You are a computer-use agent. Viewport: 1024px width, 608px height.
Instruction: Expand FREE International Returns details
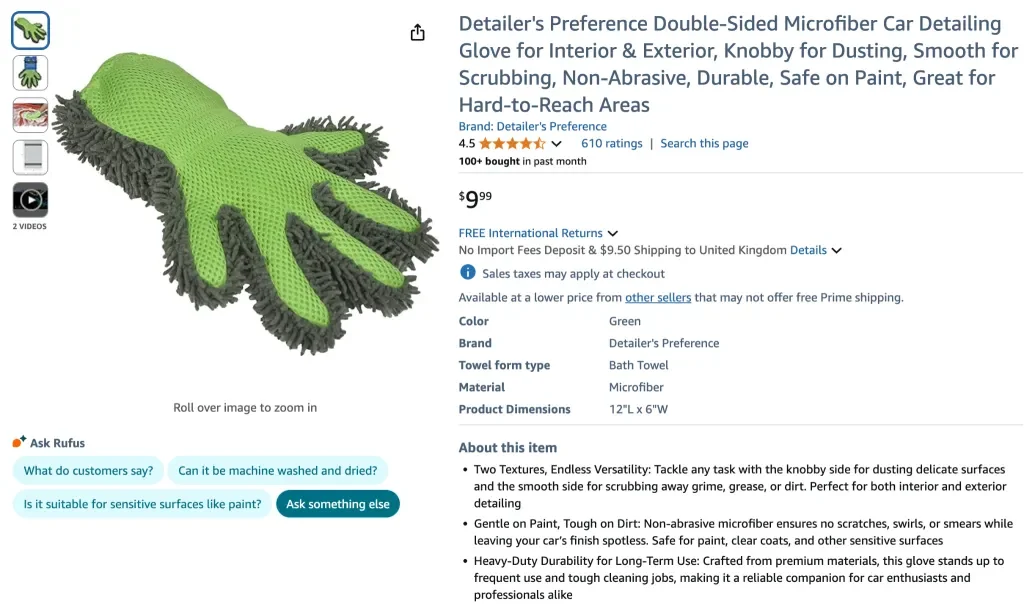612,233
